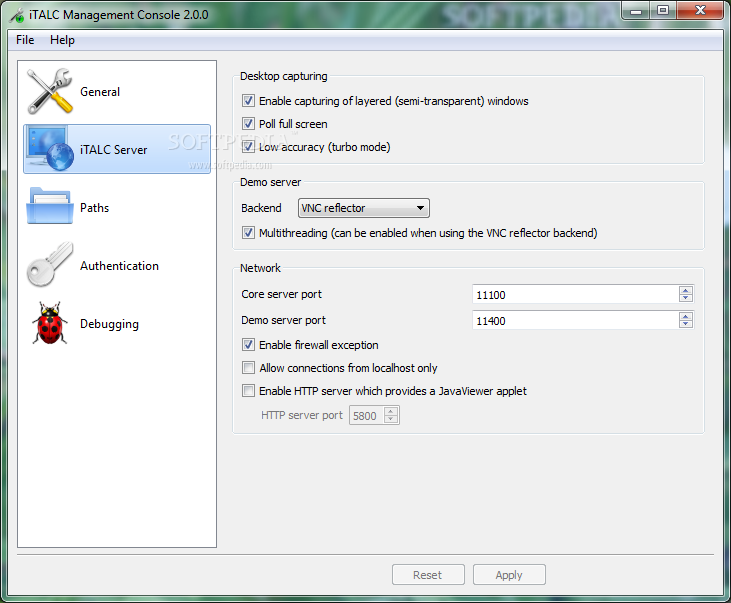Click the Apply button
This screenshot has width=731, height=603.
(x=509, y=575)
